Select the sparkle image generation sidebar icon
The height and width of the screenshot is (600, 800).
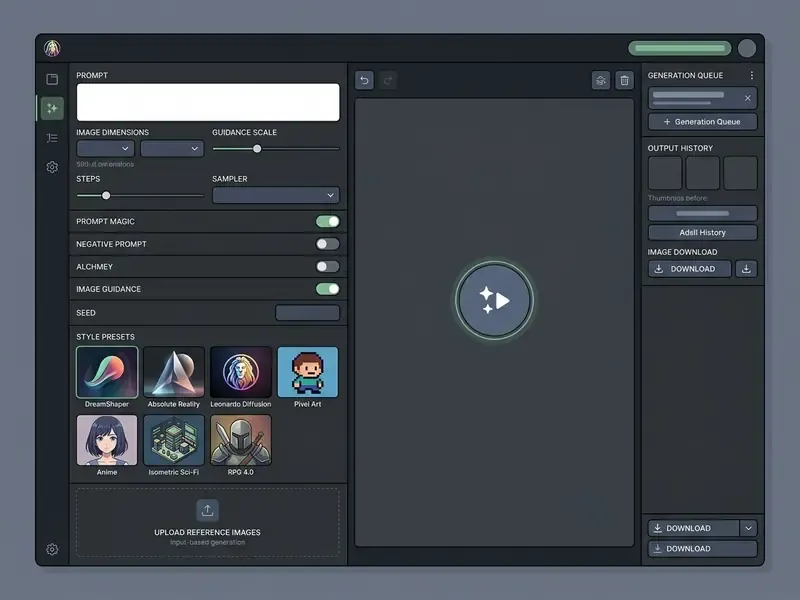point(52,108)
